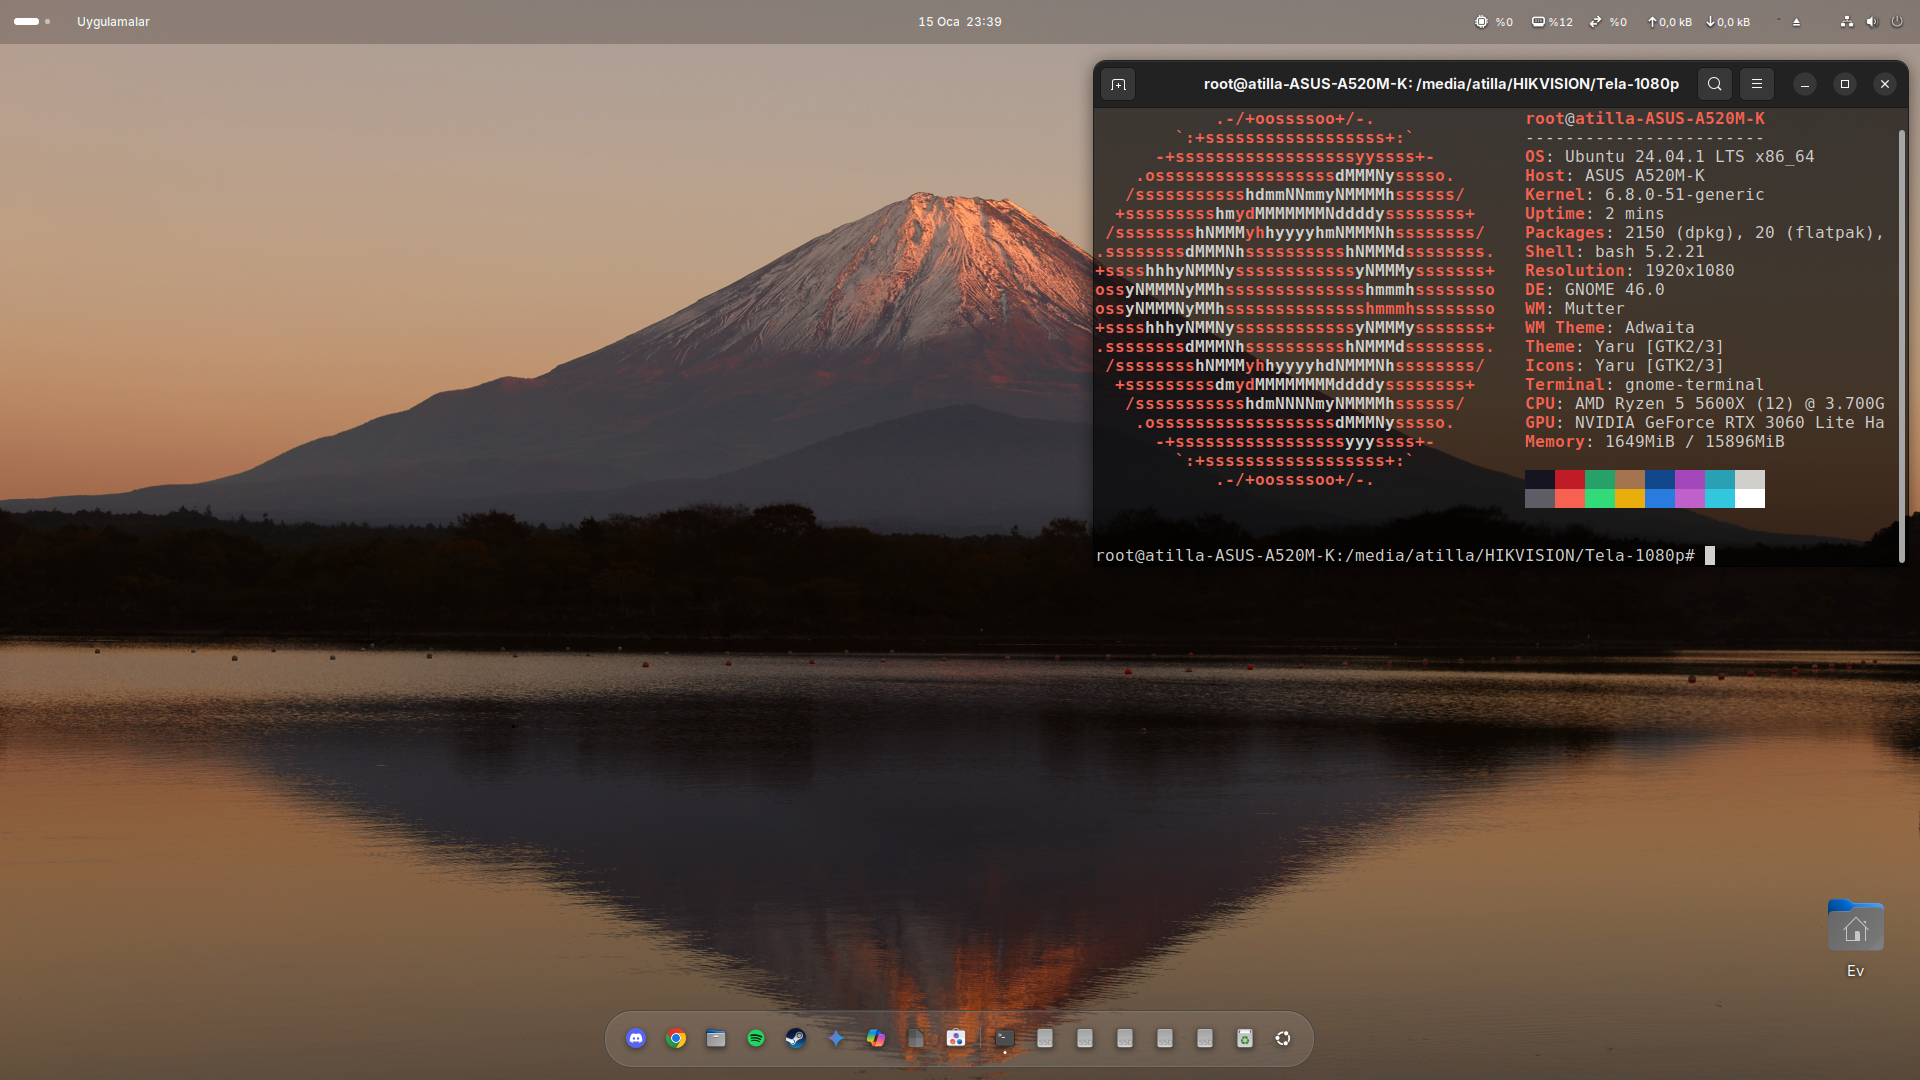This screenshot has width=1920, height=1080.
Task: Click the memory usage %12 indicator
Action: coord(1552,21)
